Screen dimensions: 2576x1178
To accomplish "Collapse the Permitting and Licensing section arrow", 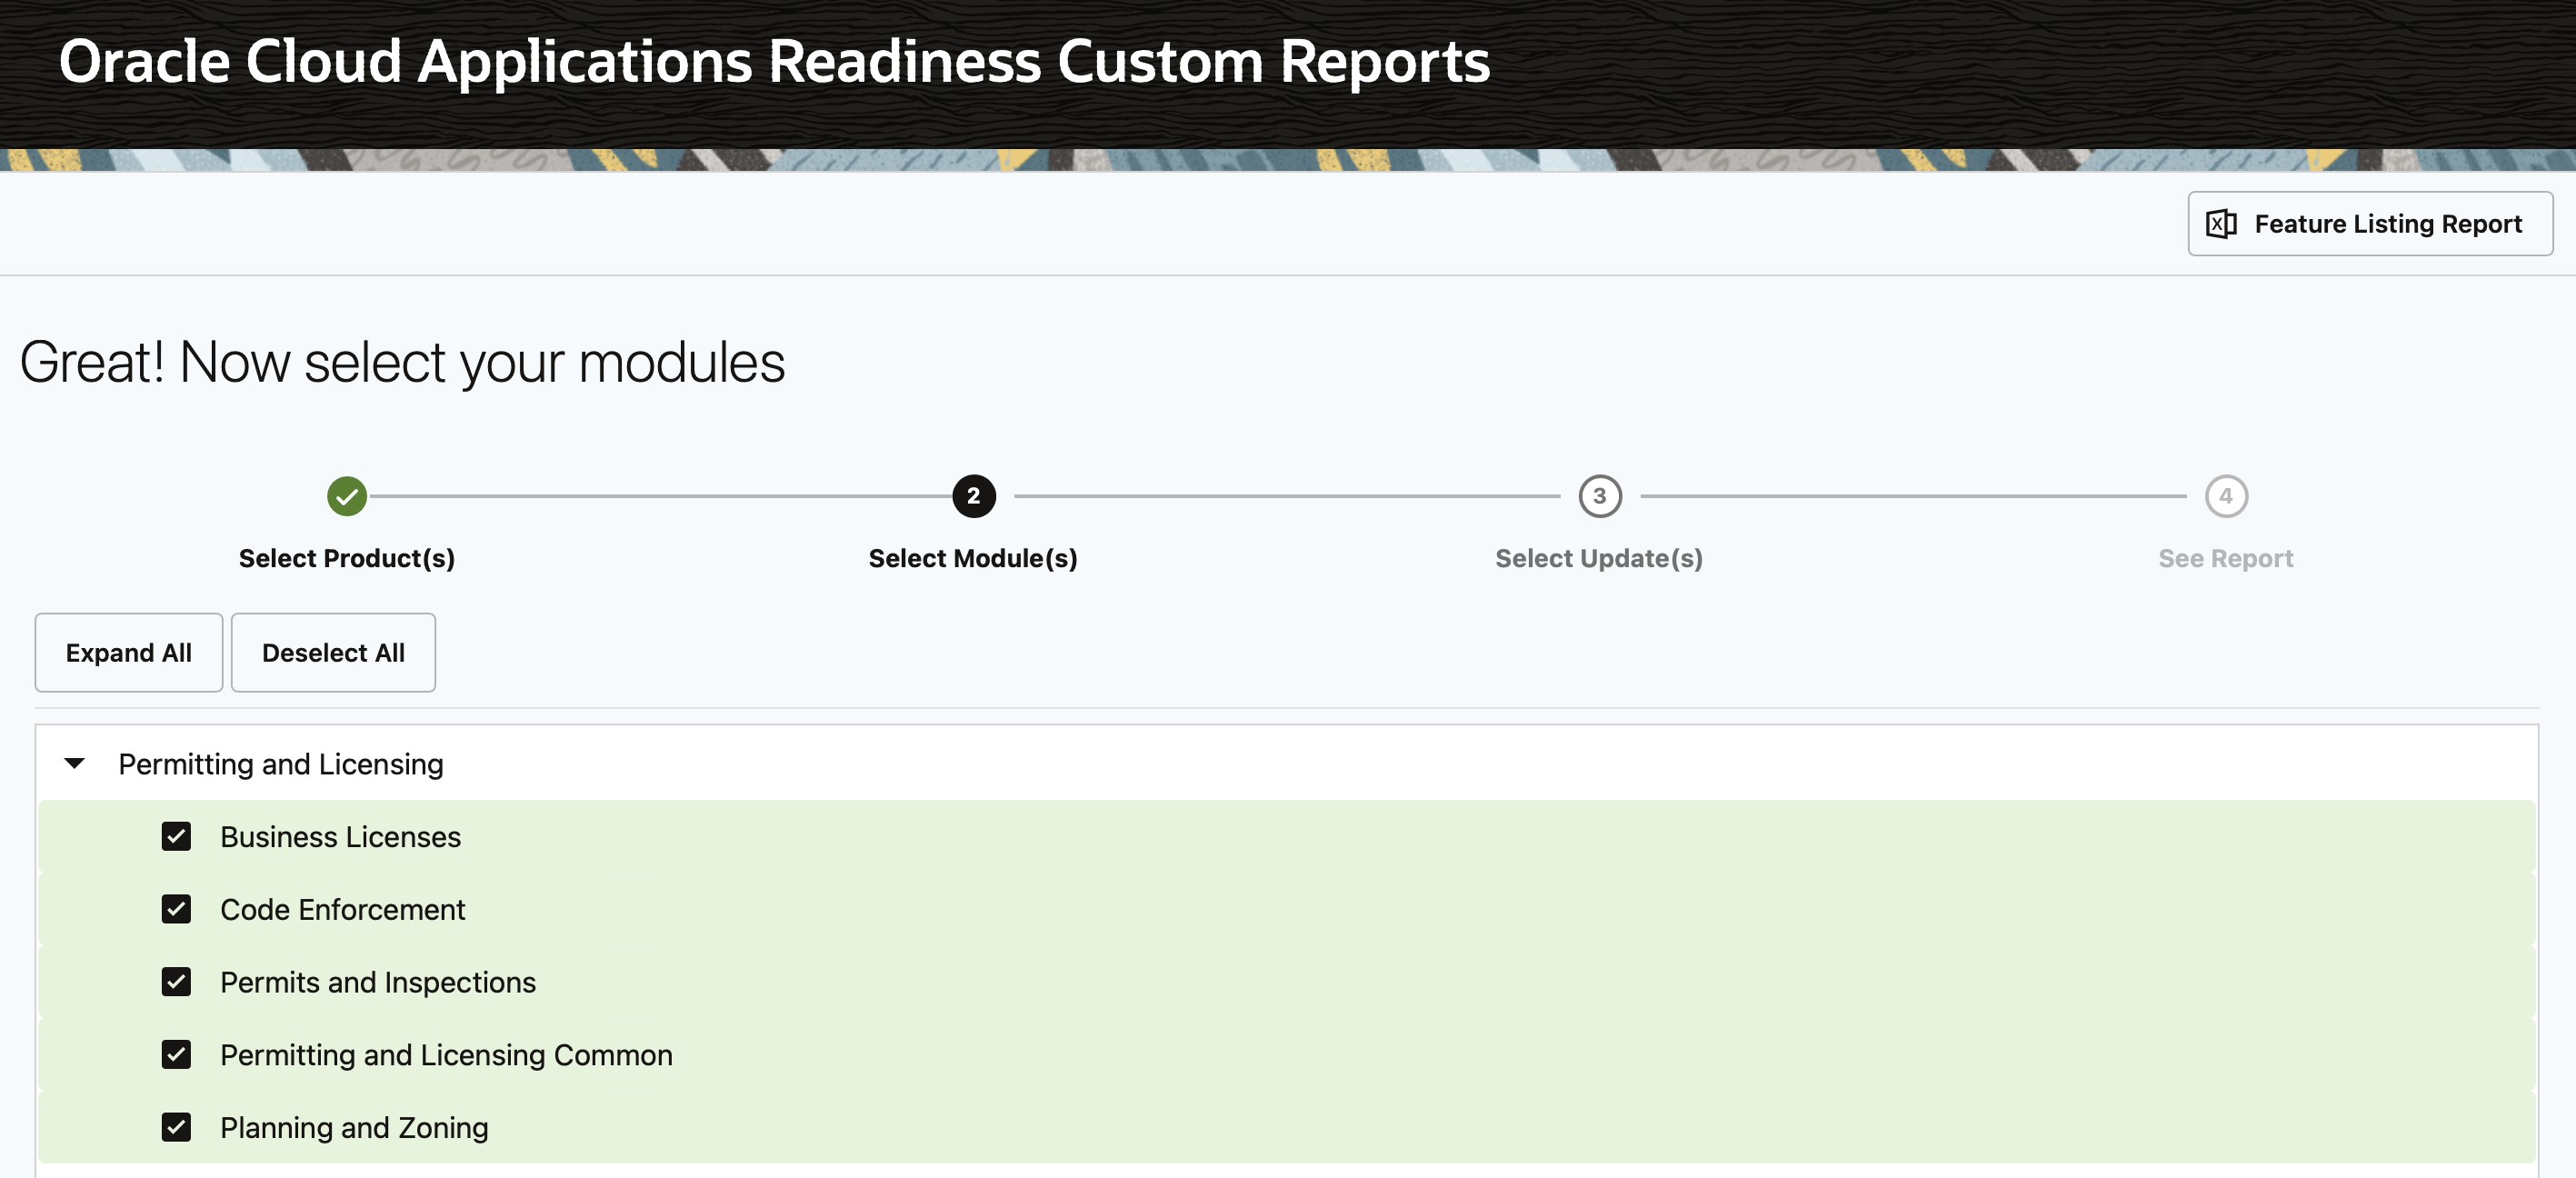I will coord(74,764).
